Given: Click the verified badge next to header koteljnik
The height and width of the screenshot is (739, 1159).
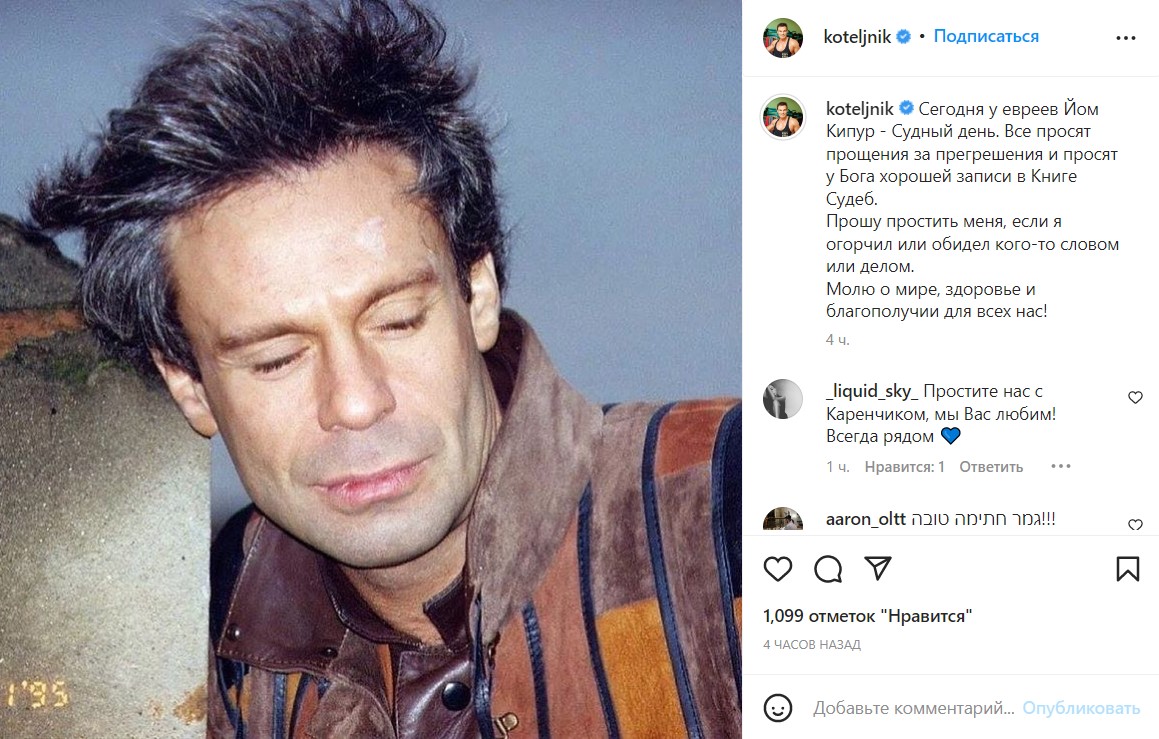Looking at the screenshot, I should click(x=903, y=37).
